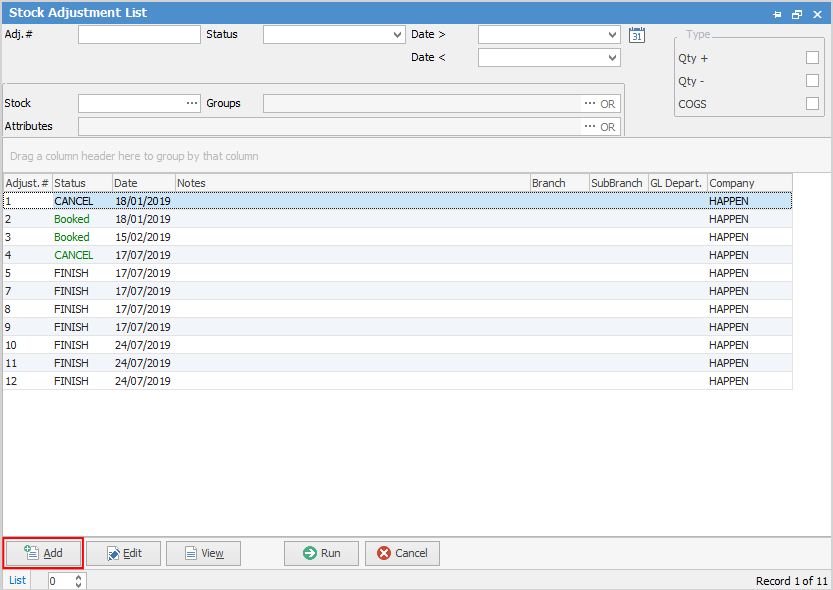Image resolution: width=833 pixels, height=590 pixels.
Task: Select adjustment 5 FINISH row
Action: click(398, 273)
